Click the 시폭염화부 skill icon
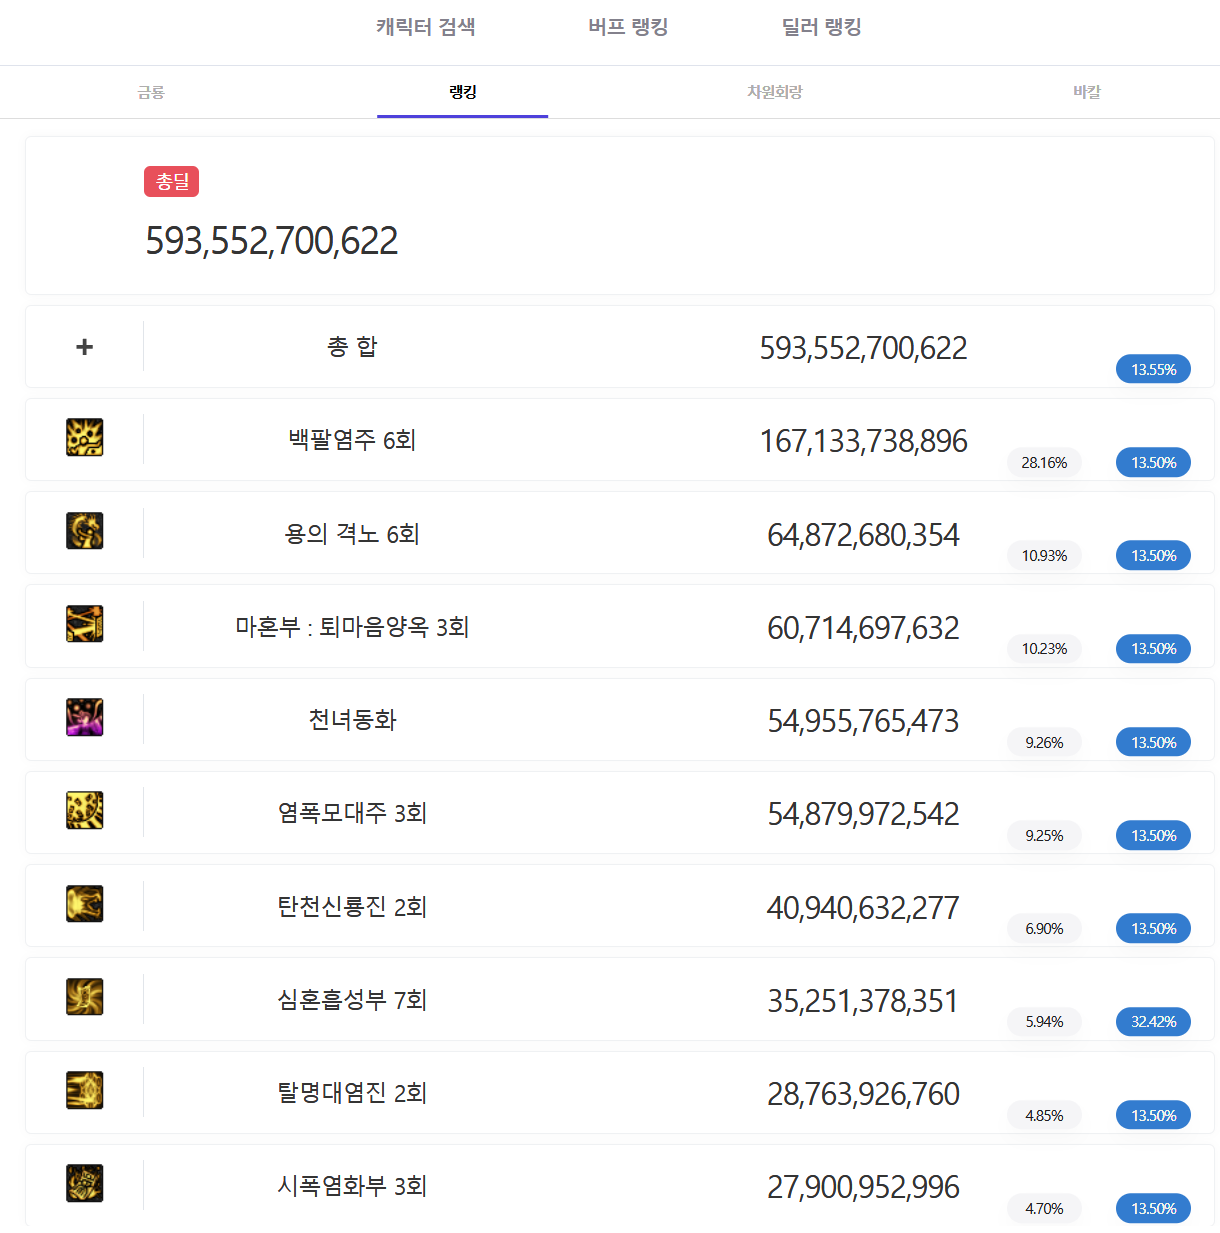This screenshot has height=1233, width=1220. click(85, 1183)
